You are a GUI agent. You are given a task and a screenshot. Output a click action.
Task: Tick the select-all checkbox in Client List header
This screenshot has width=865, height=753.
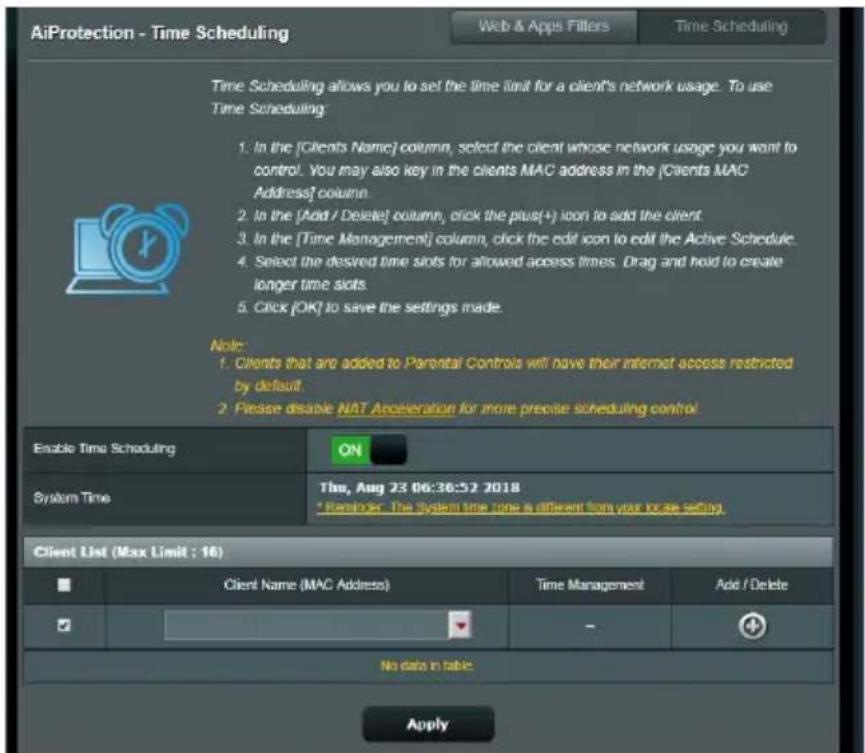click(x=64, y=585)
